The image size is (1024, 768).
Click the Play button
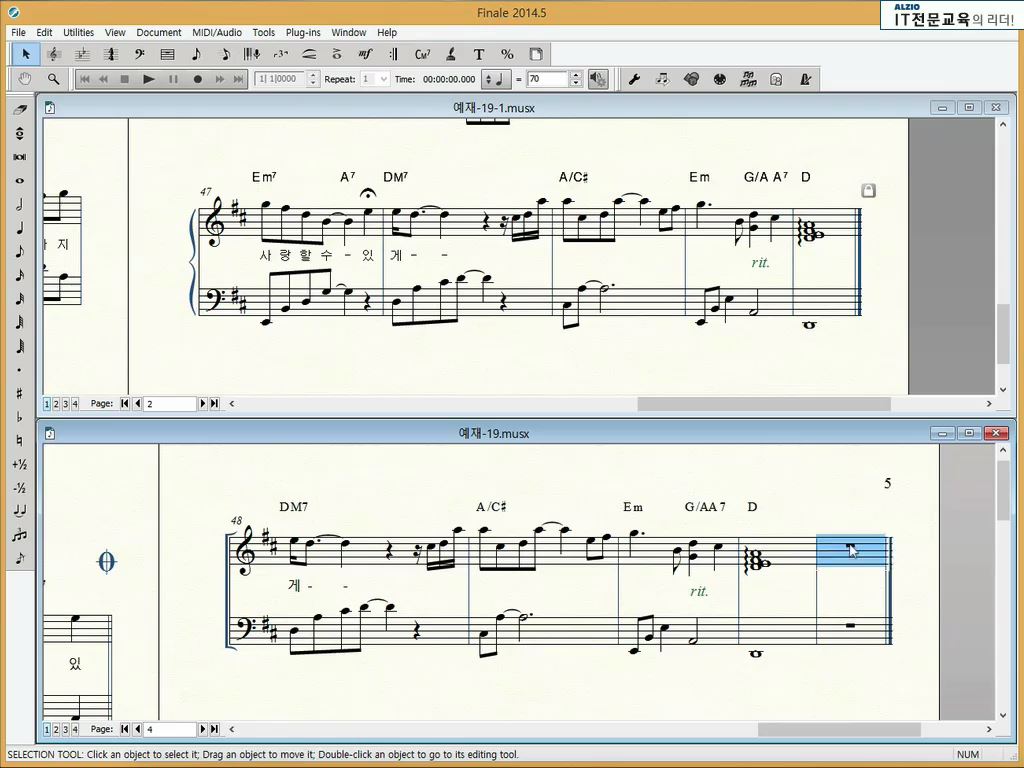(x=149, y=79)
